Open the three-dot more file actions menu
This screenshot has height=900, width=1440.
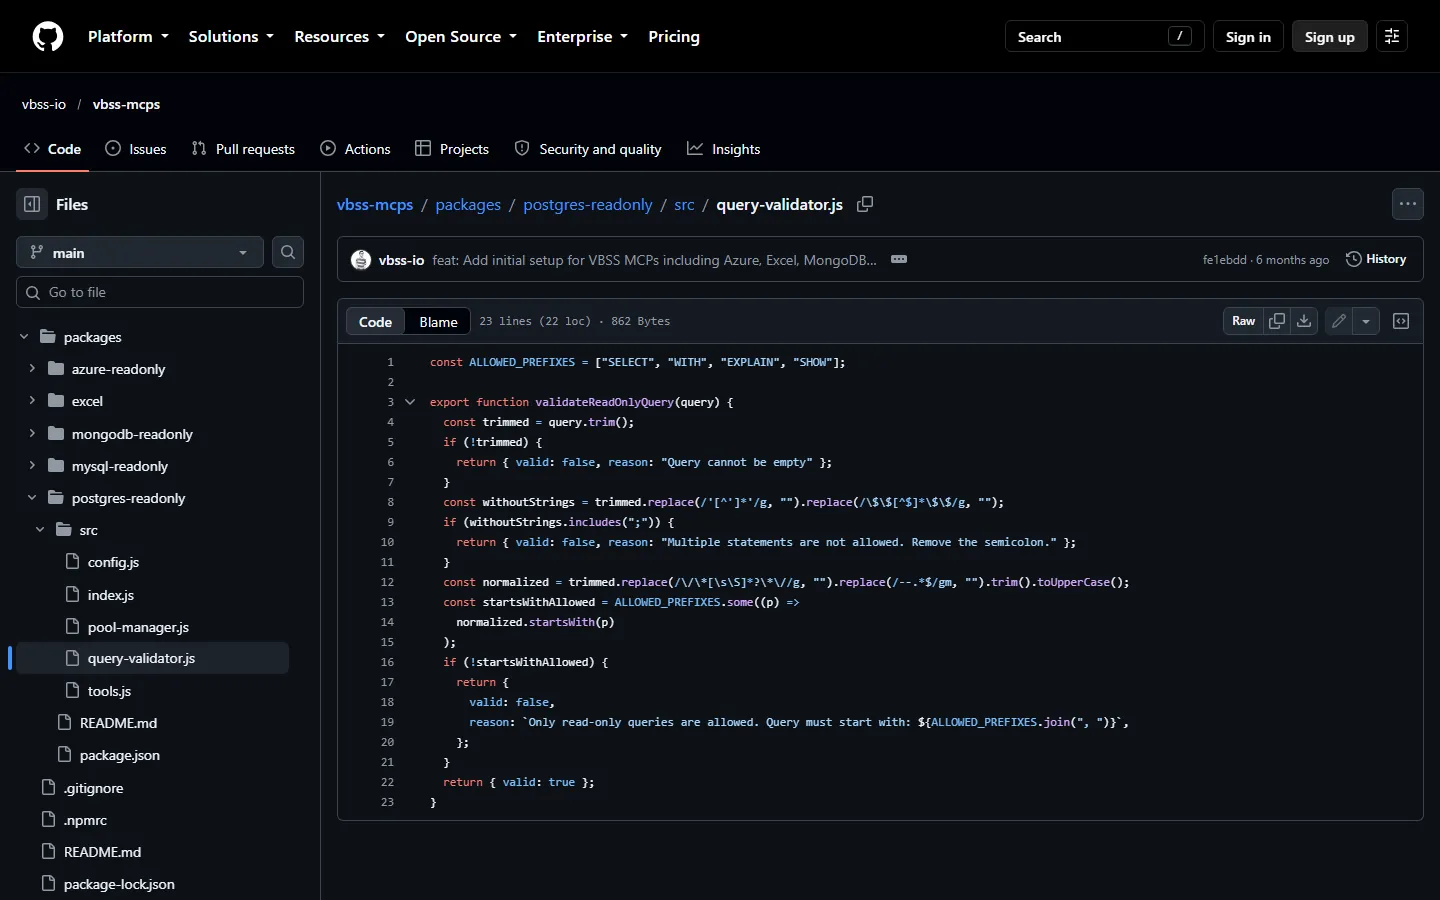coord(1408,204)
